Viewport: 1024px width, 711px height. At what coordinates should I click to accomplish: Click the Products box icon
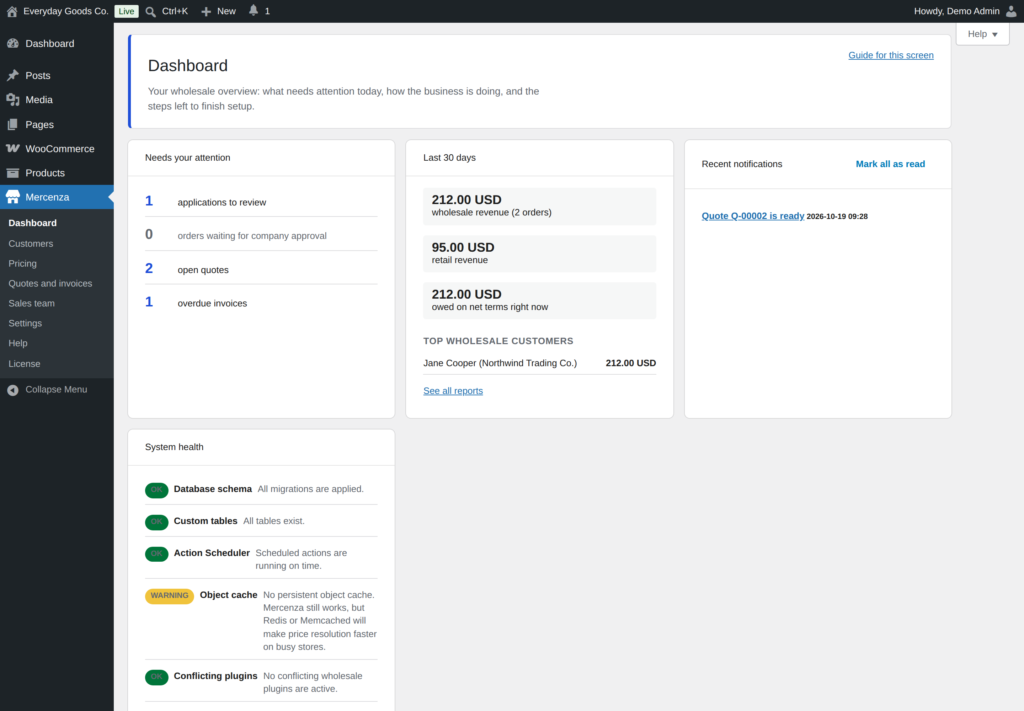pyautogui.click(x=12, y=172)
